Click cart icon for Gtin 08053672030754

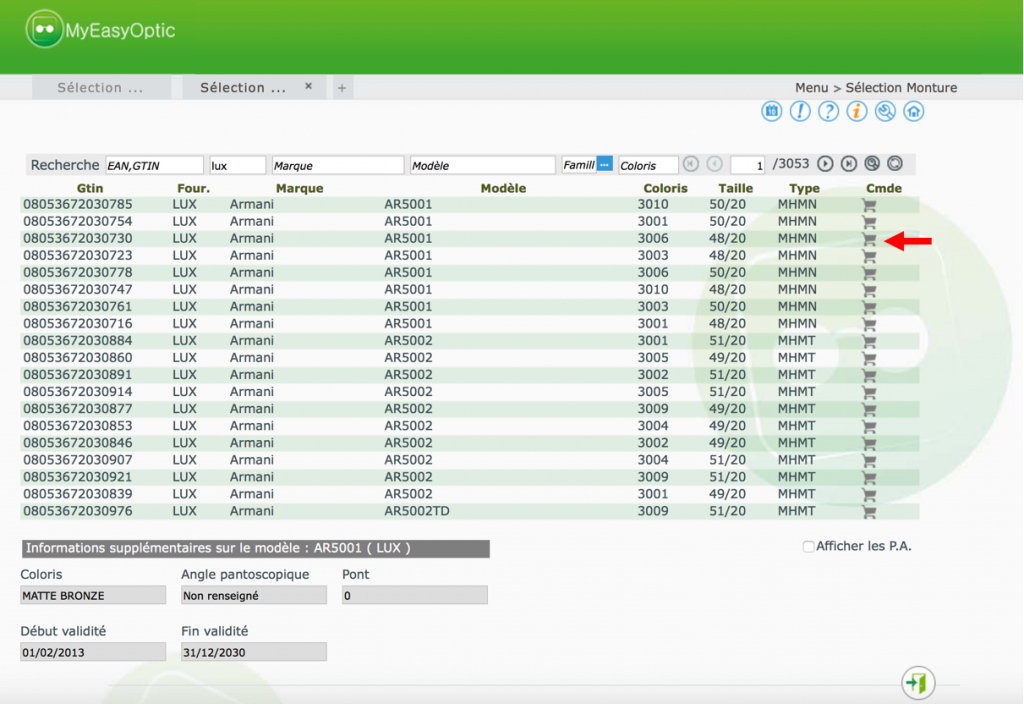(869, 221)
